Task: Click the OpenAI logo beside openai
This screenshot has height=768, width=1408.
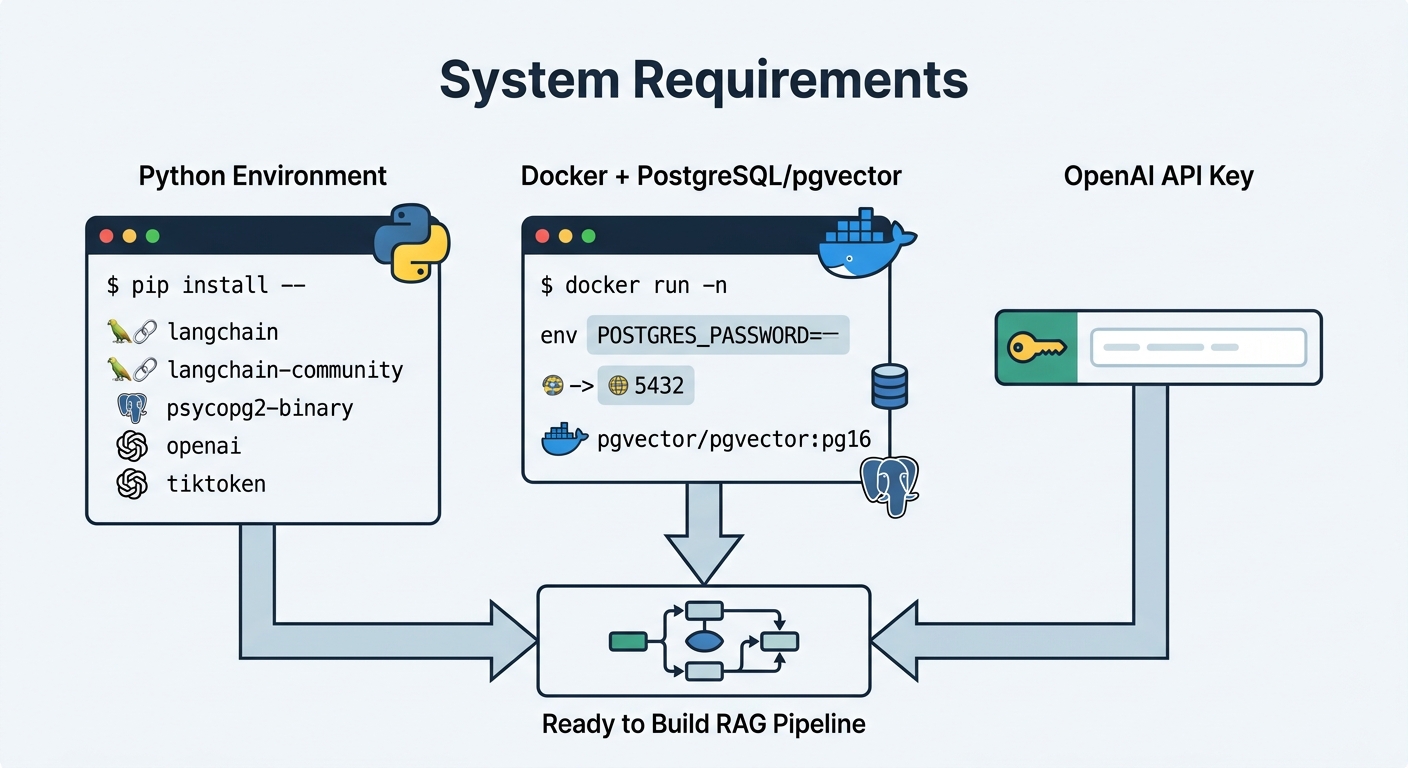Action: [132, 446]
